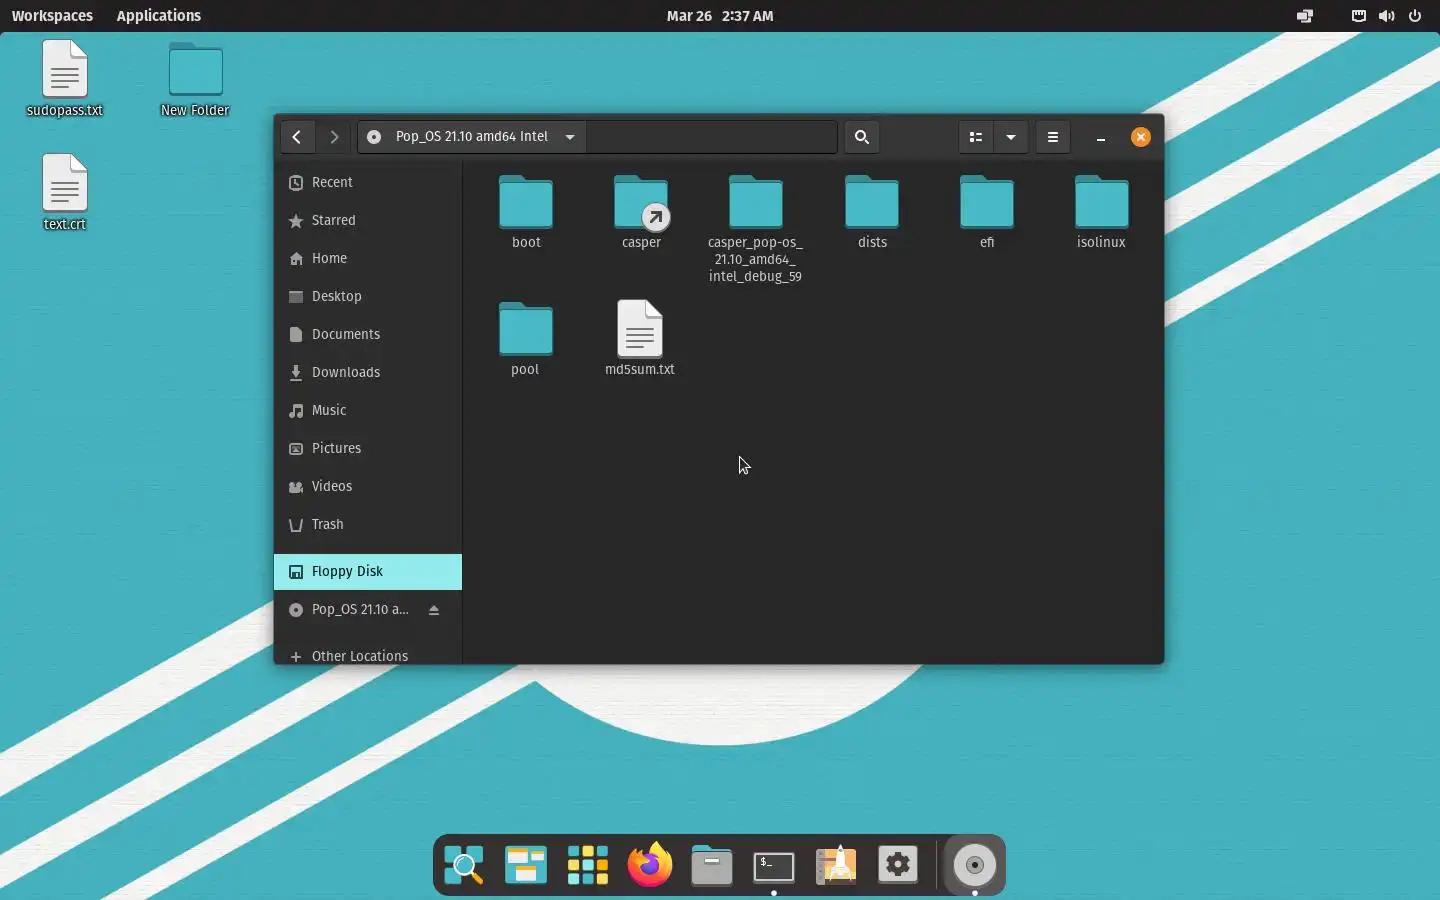Open Trash in the sidebar
The width and height of the screenshot is (1440, 900).
(x=368, y=524)
